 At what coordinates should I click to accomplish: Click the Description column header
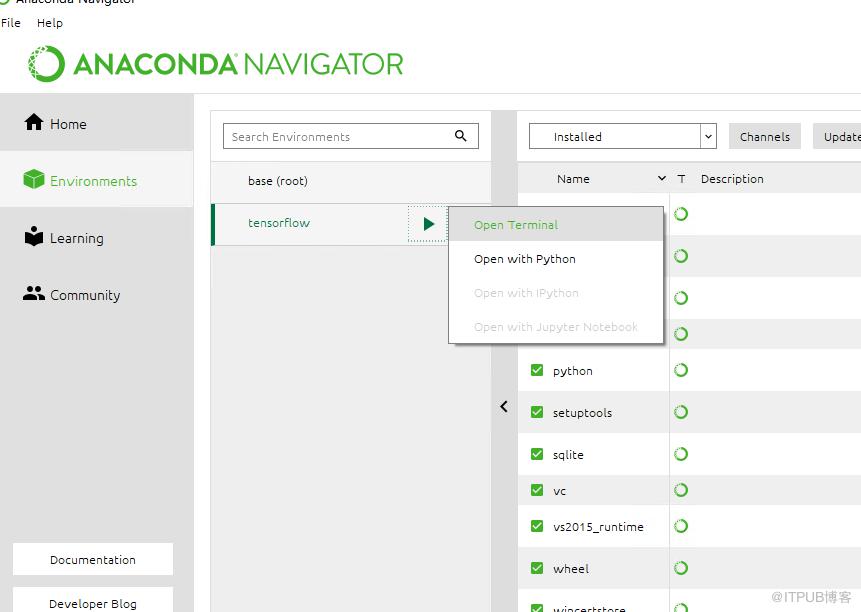coord(732,178)
